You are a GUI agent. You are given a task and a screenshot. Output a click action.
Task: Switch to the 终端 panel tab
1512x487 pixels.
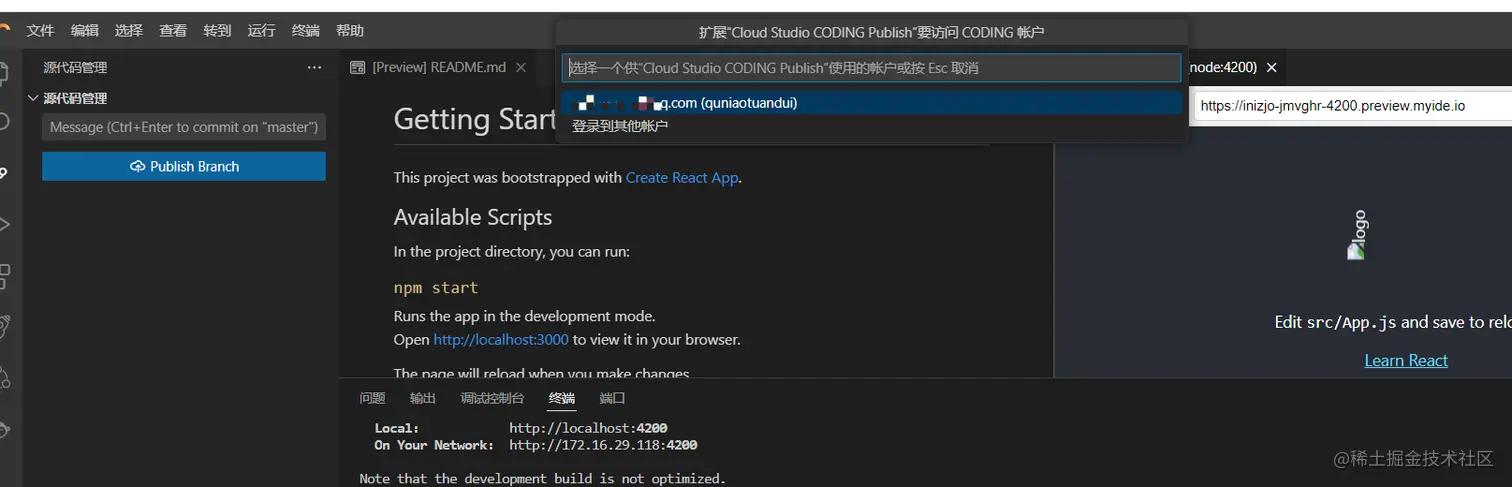click(562, 398)
